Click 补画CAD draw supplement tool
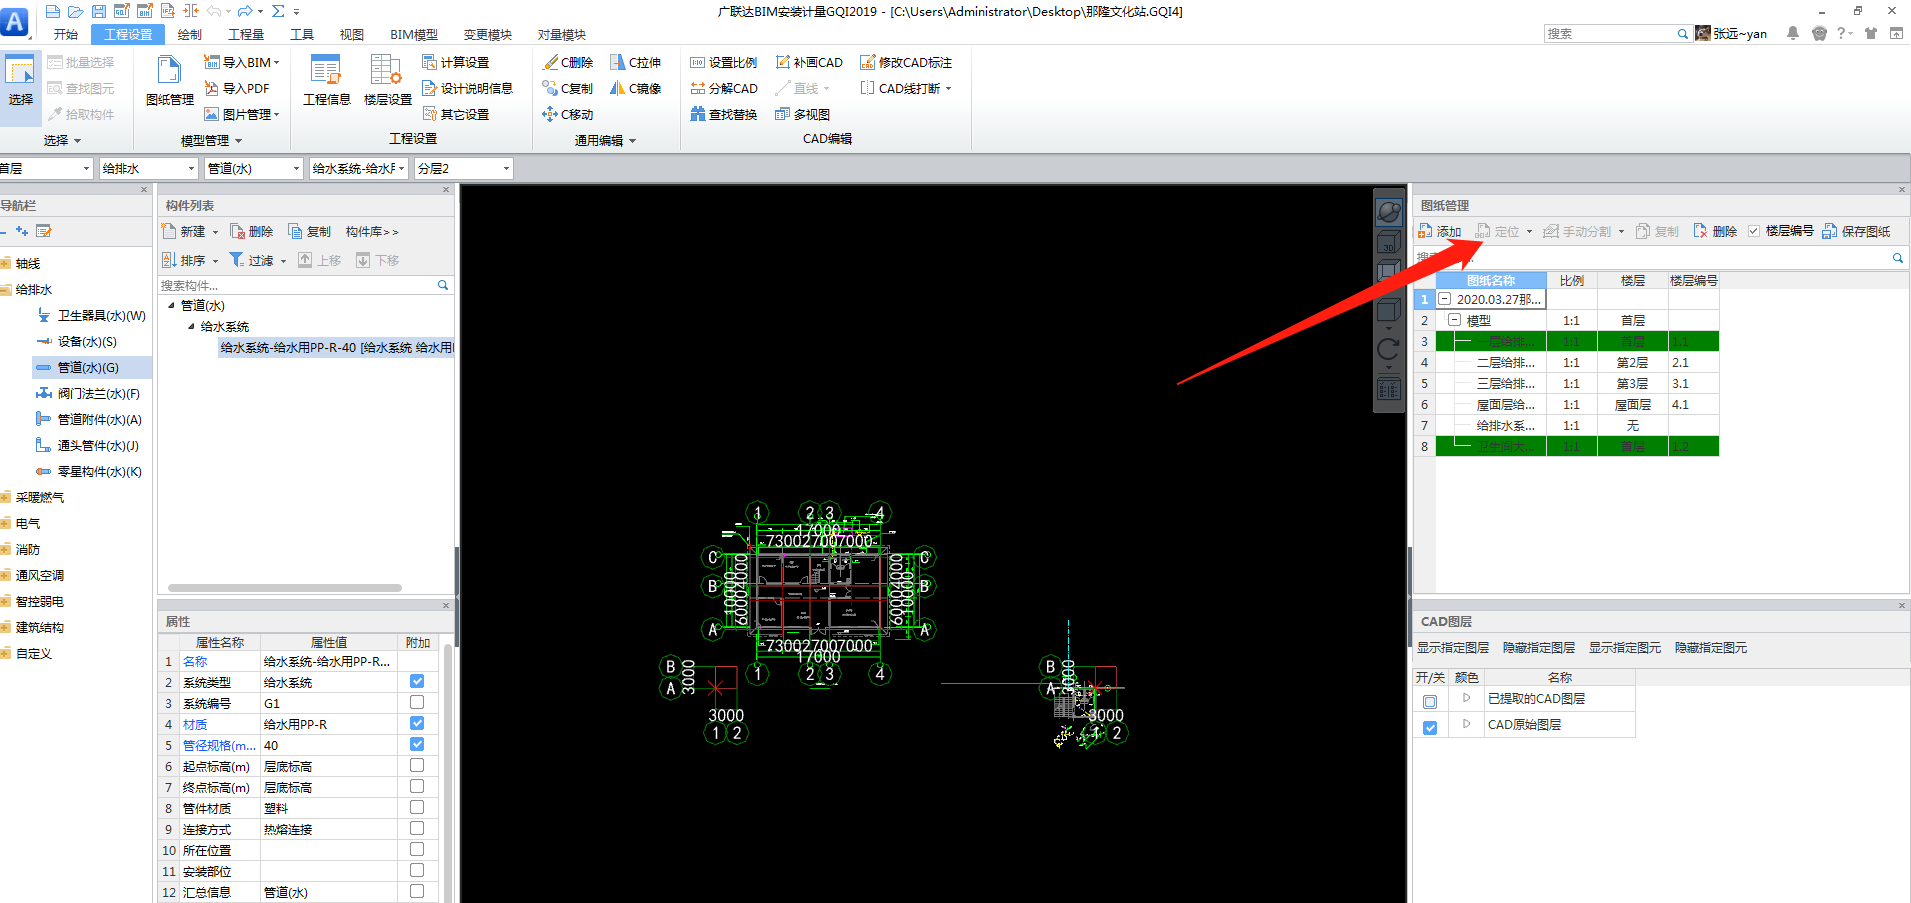 809,62
